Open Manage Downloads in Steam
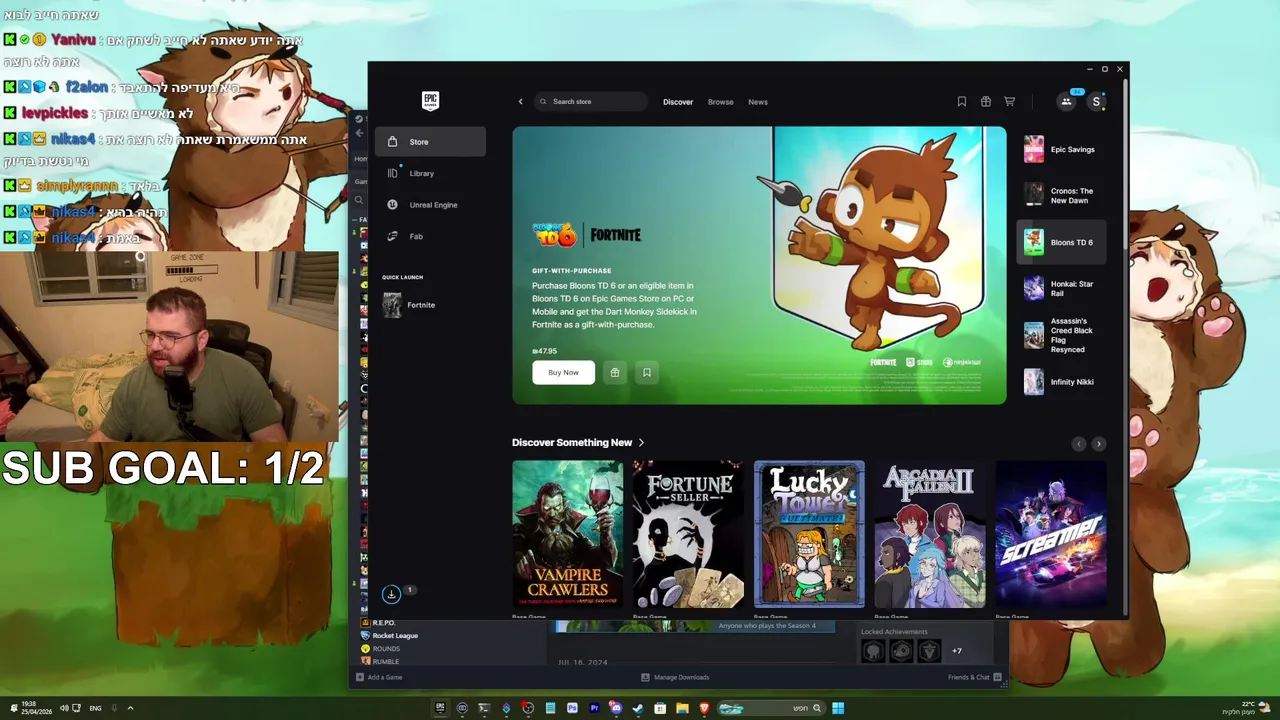 coord(675,677)
